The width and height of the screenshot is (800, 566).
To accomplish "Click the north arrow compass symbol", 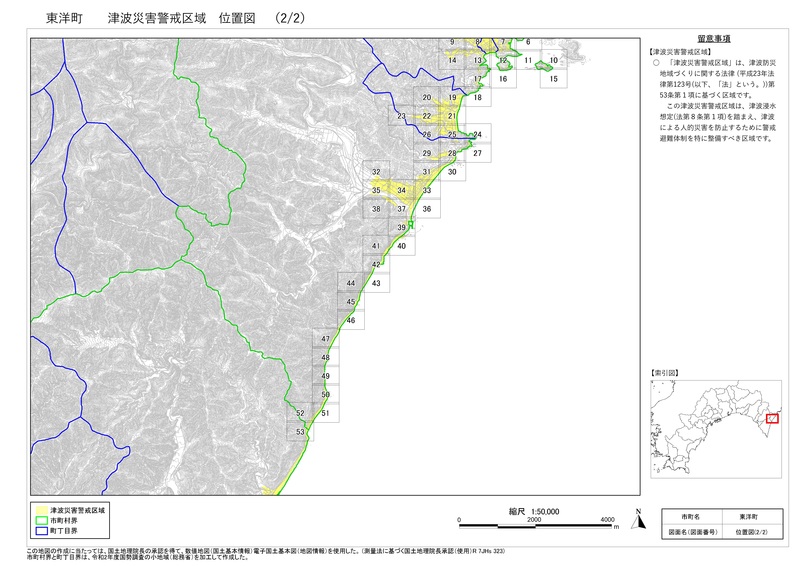I will [x=636, y=517].
